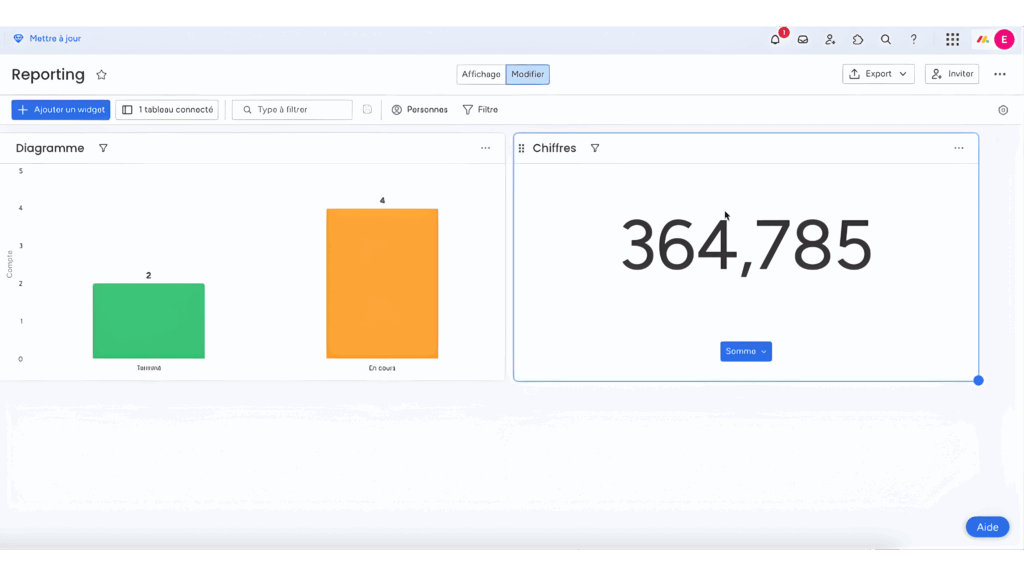Screen dimensions: 1024x576
Task: Open the user avatar E
Action: pyautogui.click(x=1004, y=39)
